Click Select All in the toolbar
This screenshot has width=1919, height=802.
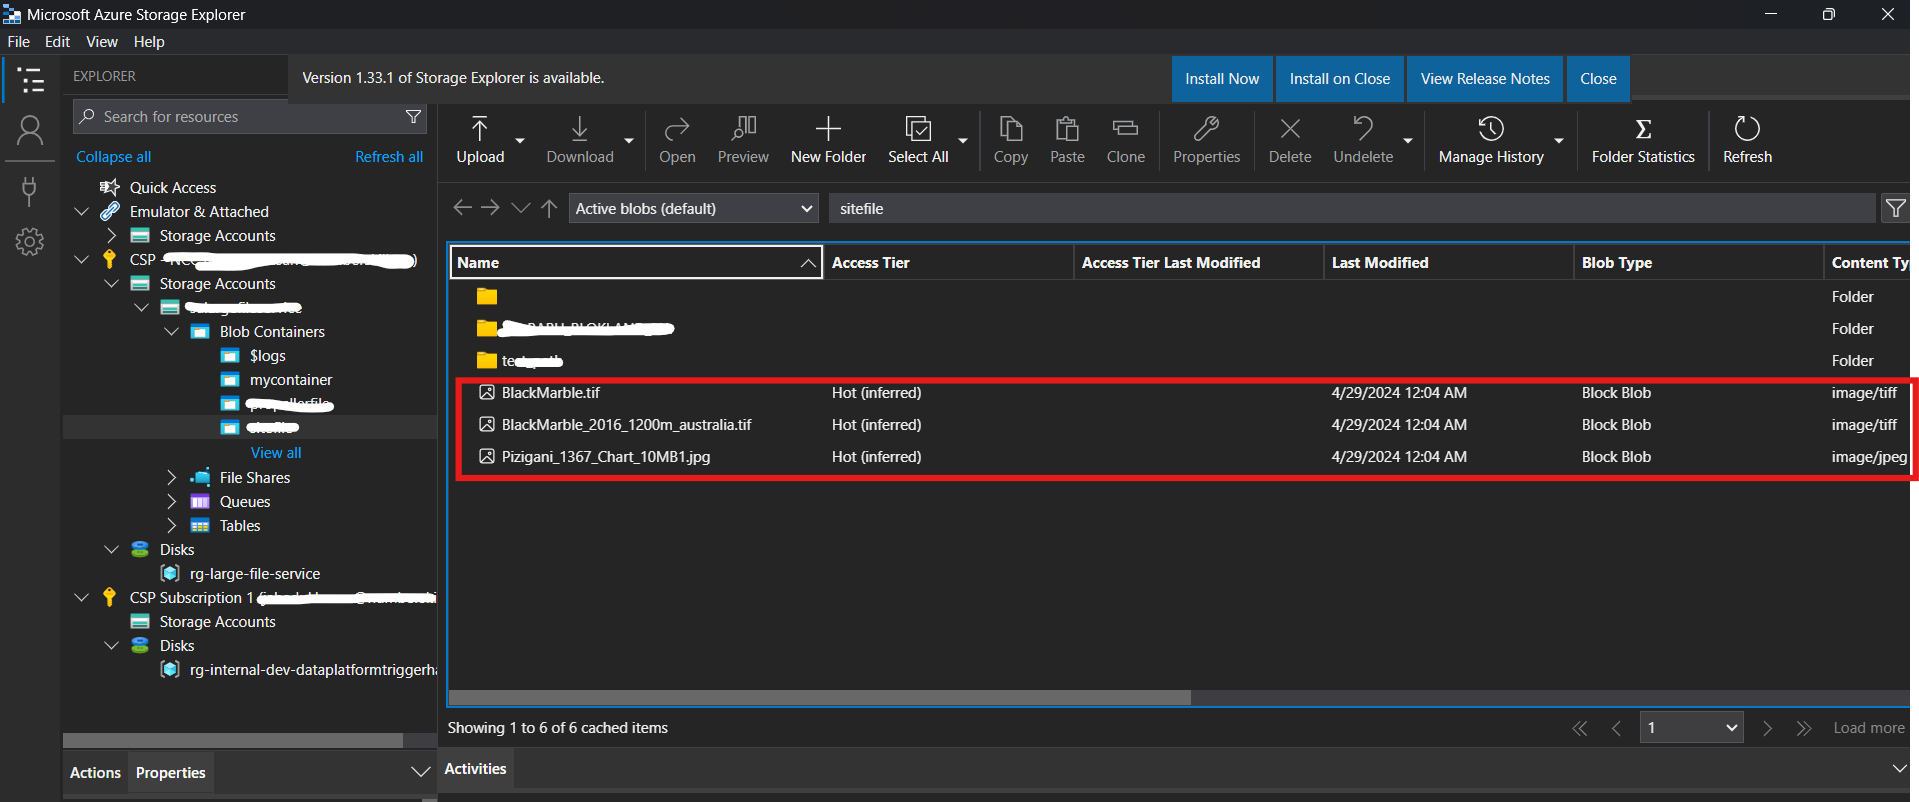[x=918, y=140]
